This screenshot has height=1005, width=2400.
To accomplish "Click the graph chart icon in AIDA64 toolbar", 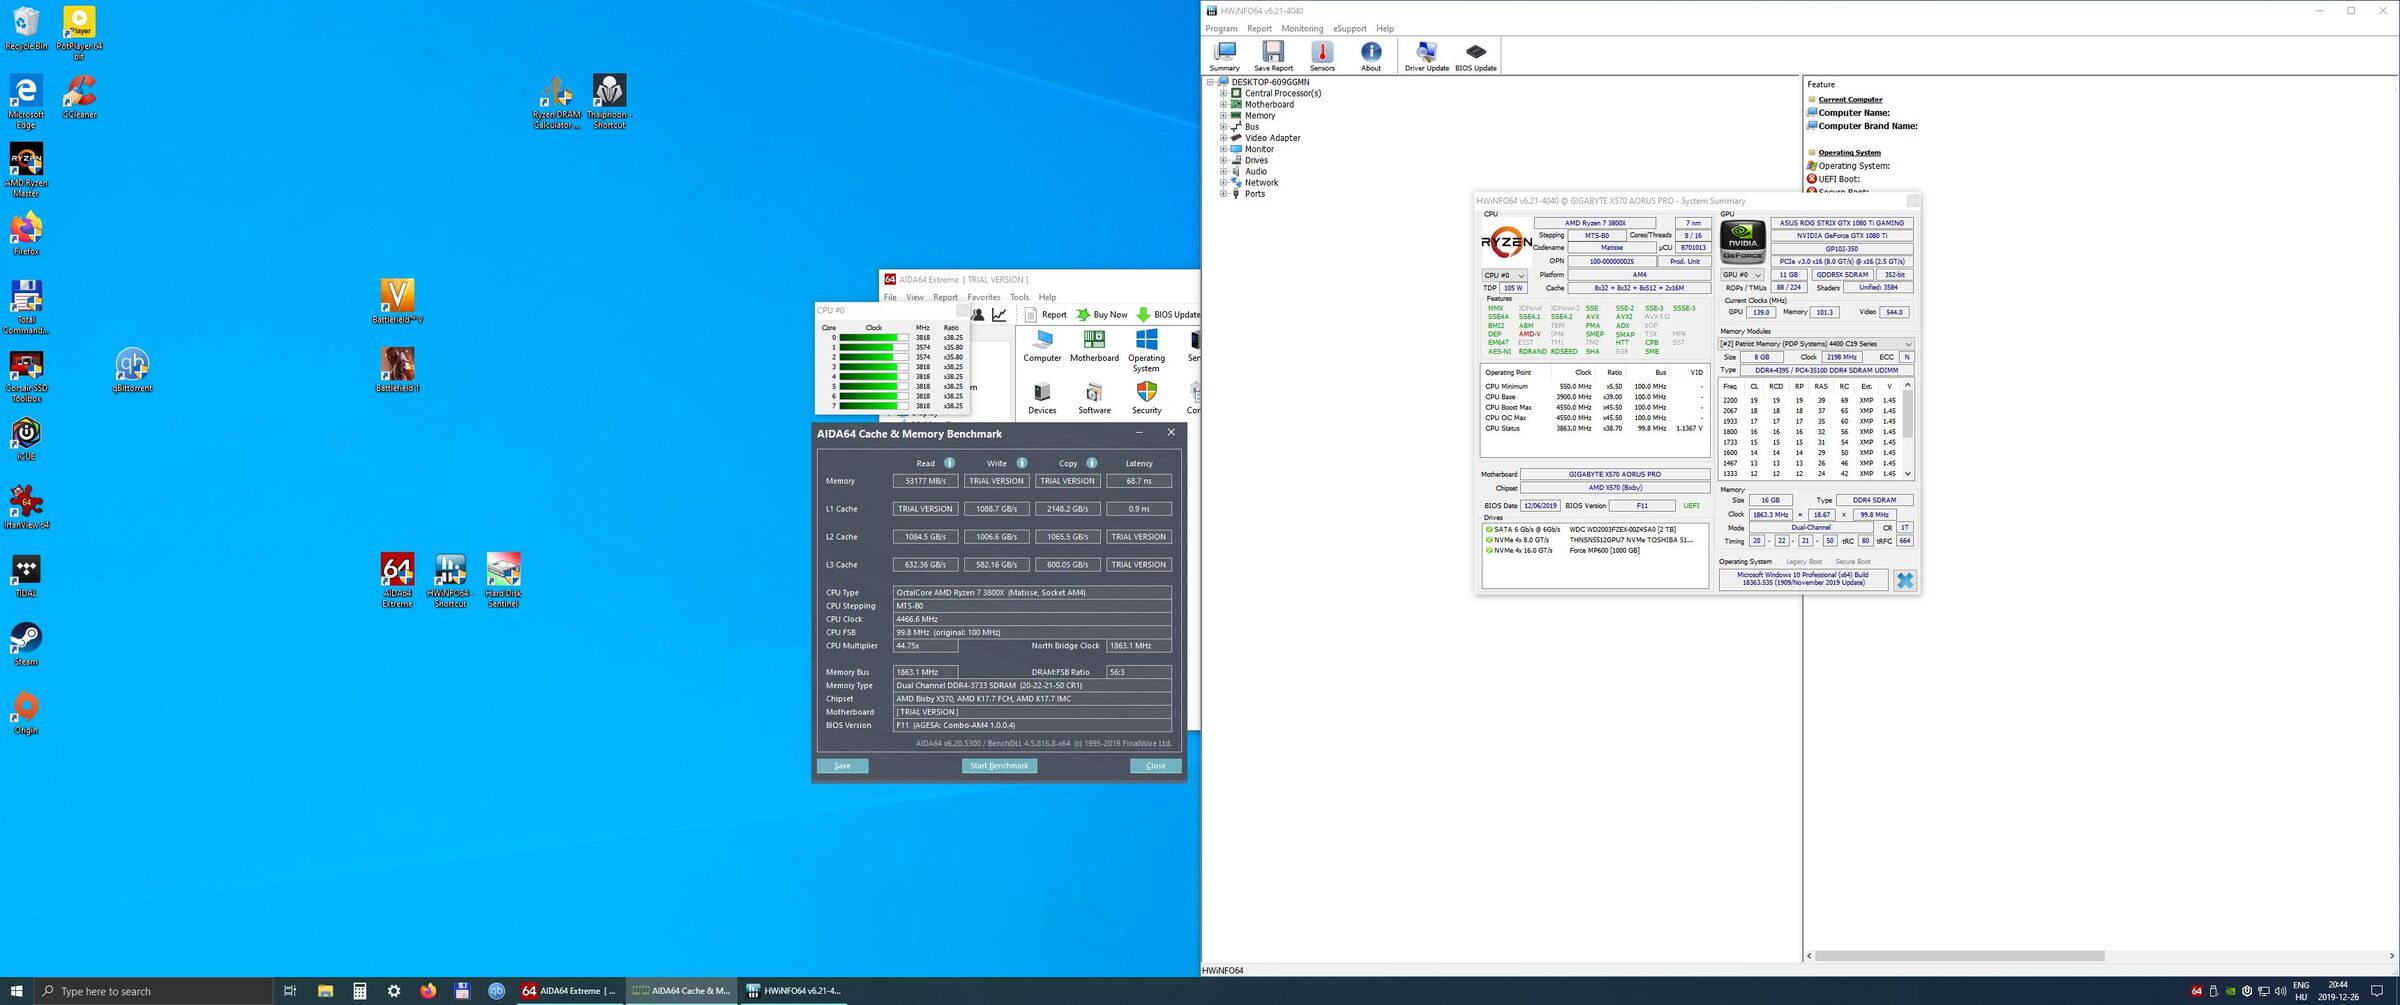I will click(999, 315).
